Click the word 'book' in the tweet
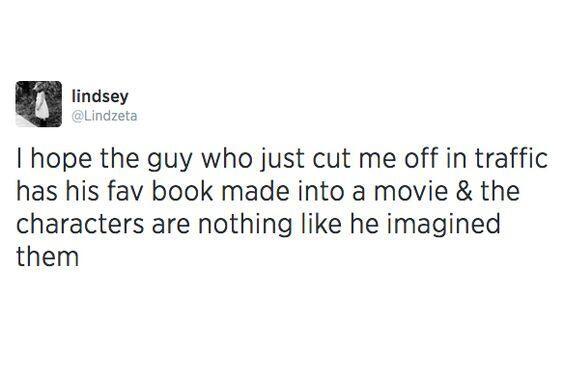The height and width of the screenshot is (376, 564). pyautogui.click(x=182, y=191)
